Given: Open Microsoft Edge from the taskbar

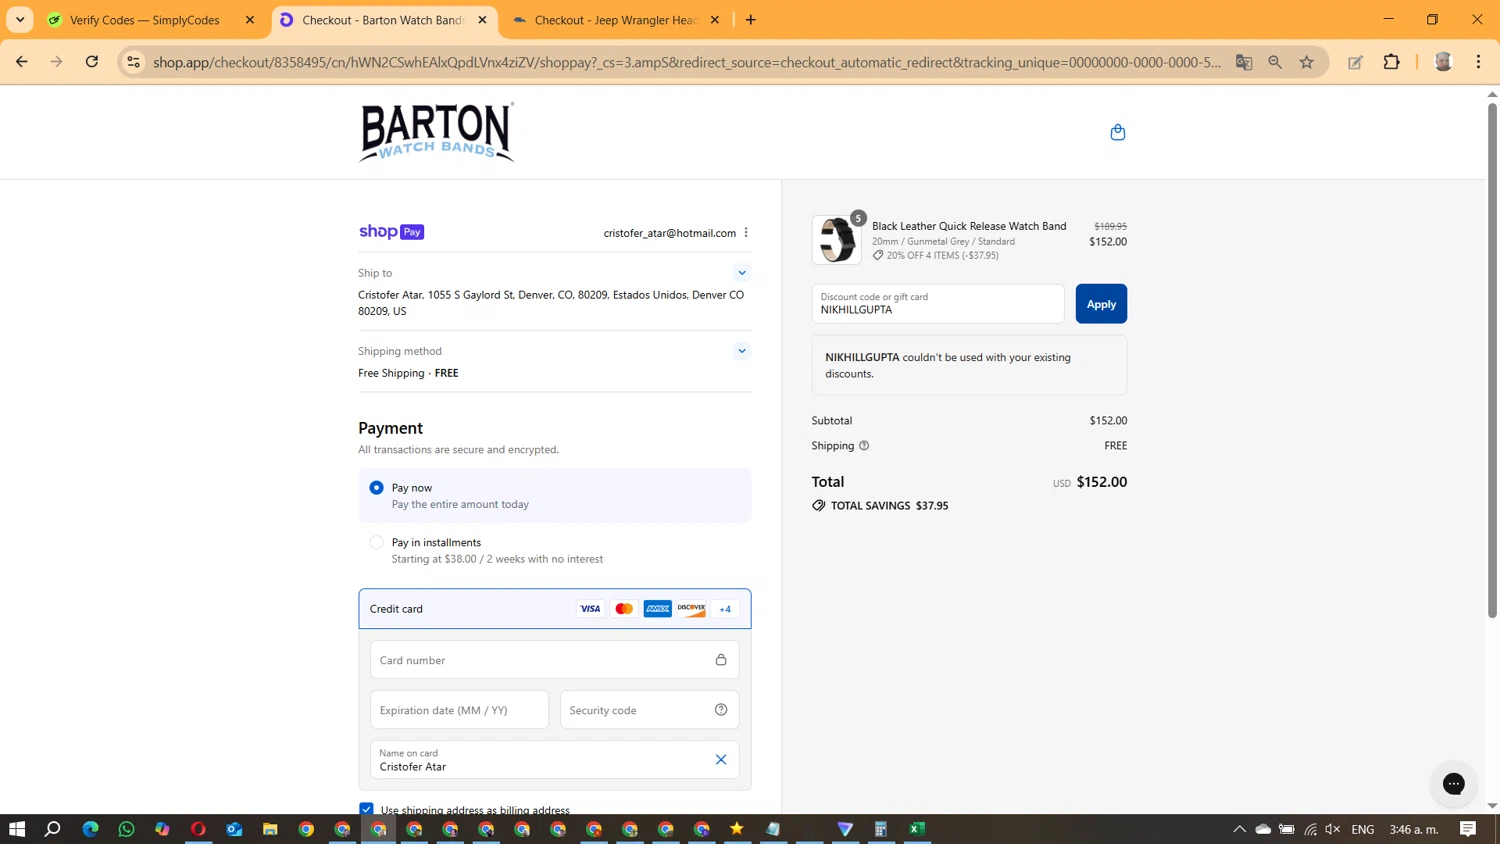Looking at the screenshot, I should coord(90,829).
